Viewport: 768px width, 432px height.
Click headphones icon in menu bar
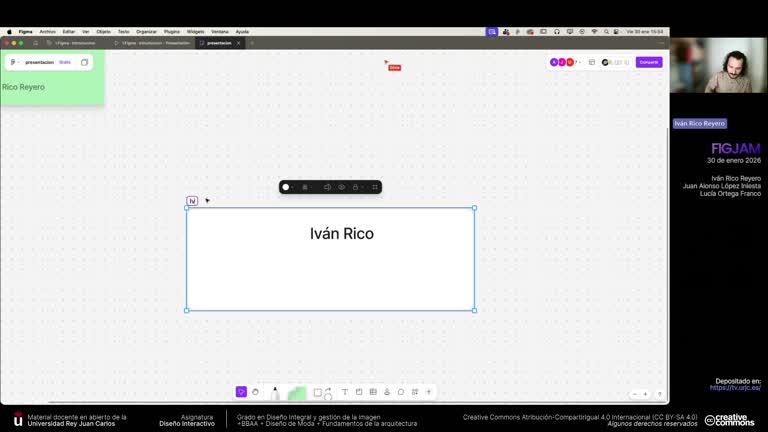point(557,31)
